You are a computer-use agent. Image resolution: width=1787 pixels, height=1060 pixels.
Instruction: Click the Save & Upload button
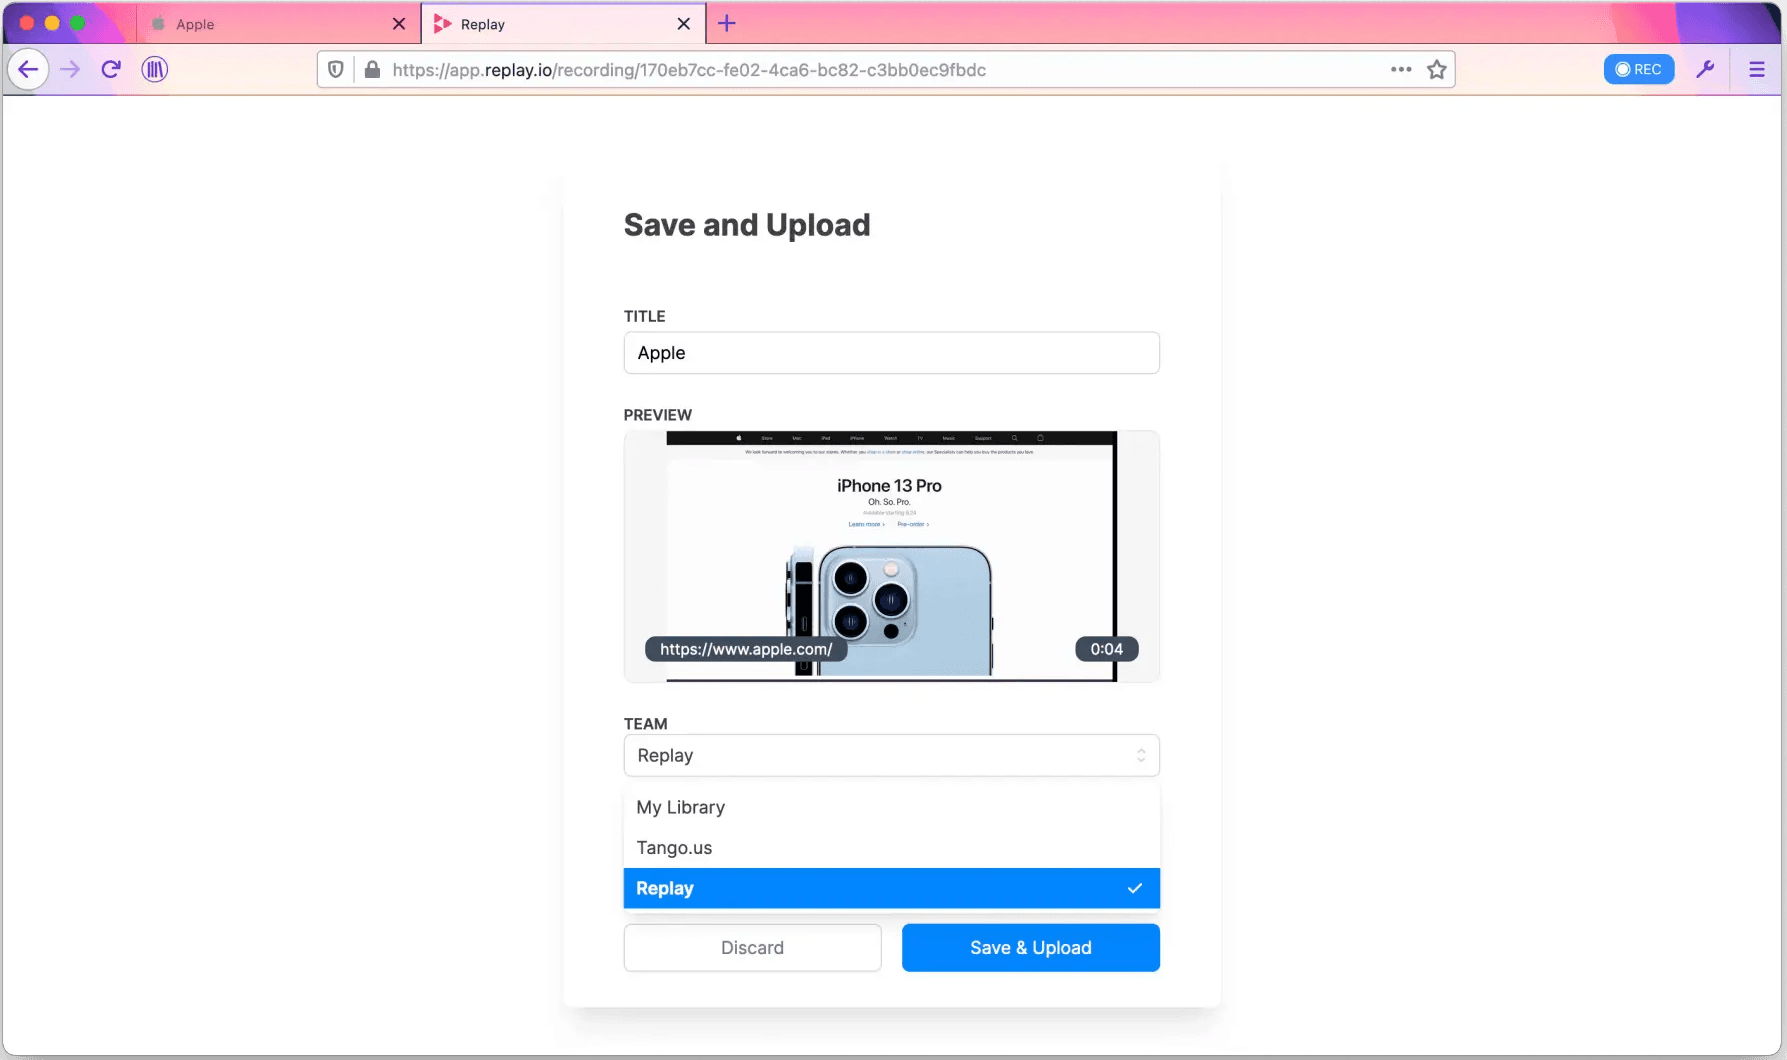(1030, 947)
